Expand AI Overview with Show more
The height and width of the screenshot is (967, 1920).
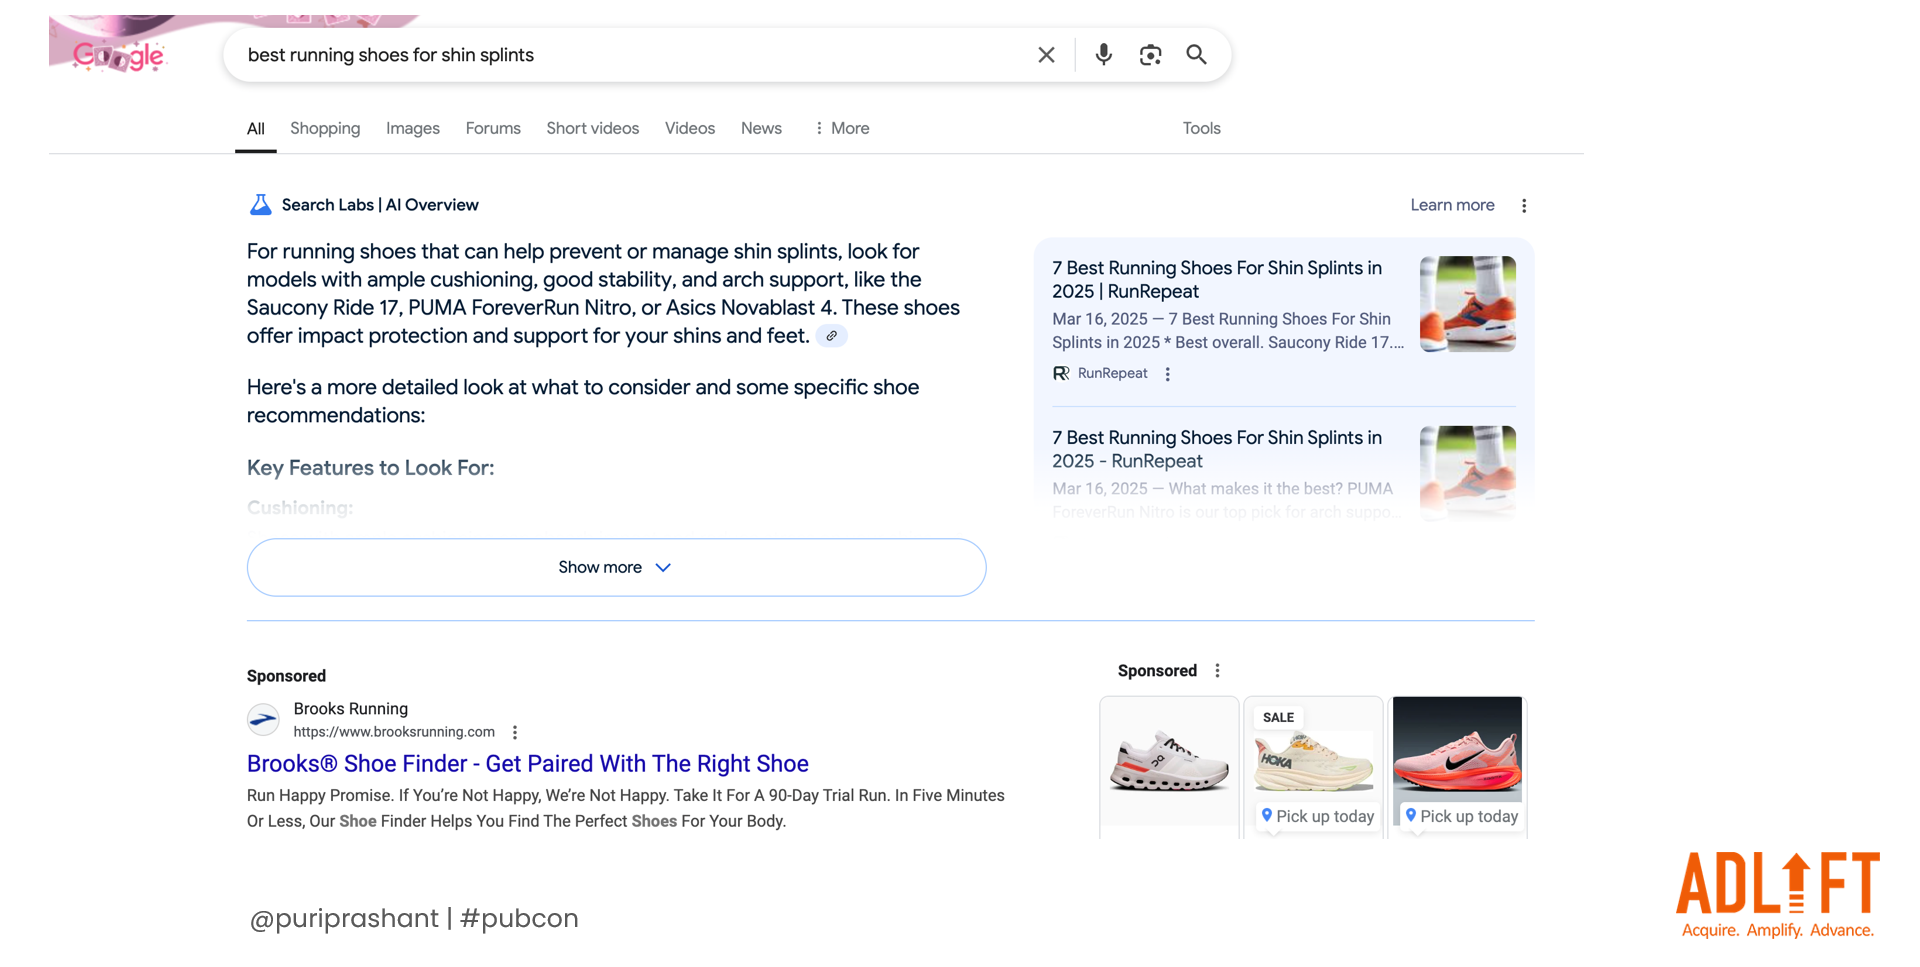(x=616, y=567)
